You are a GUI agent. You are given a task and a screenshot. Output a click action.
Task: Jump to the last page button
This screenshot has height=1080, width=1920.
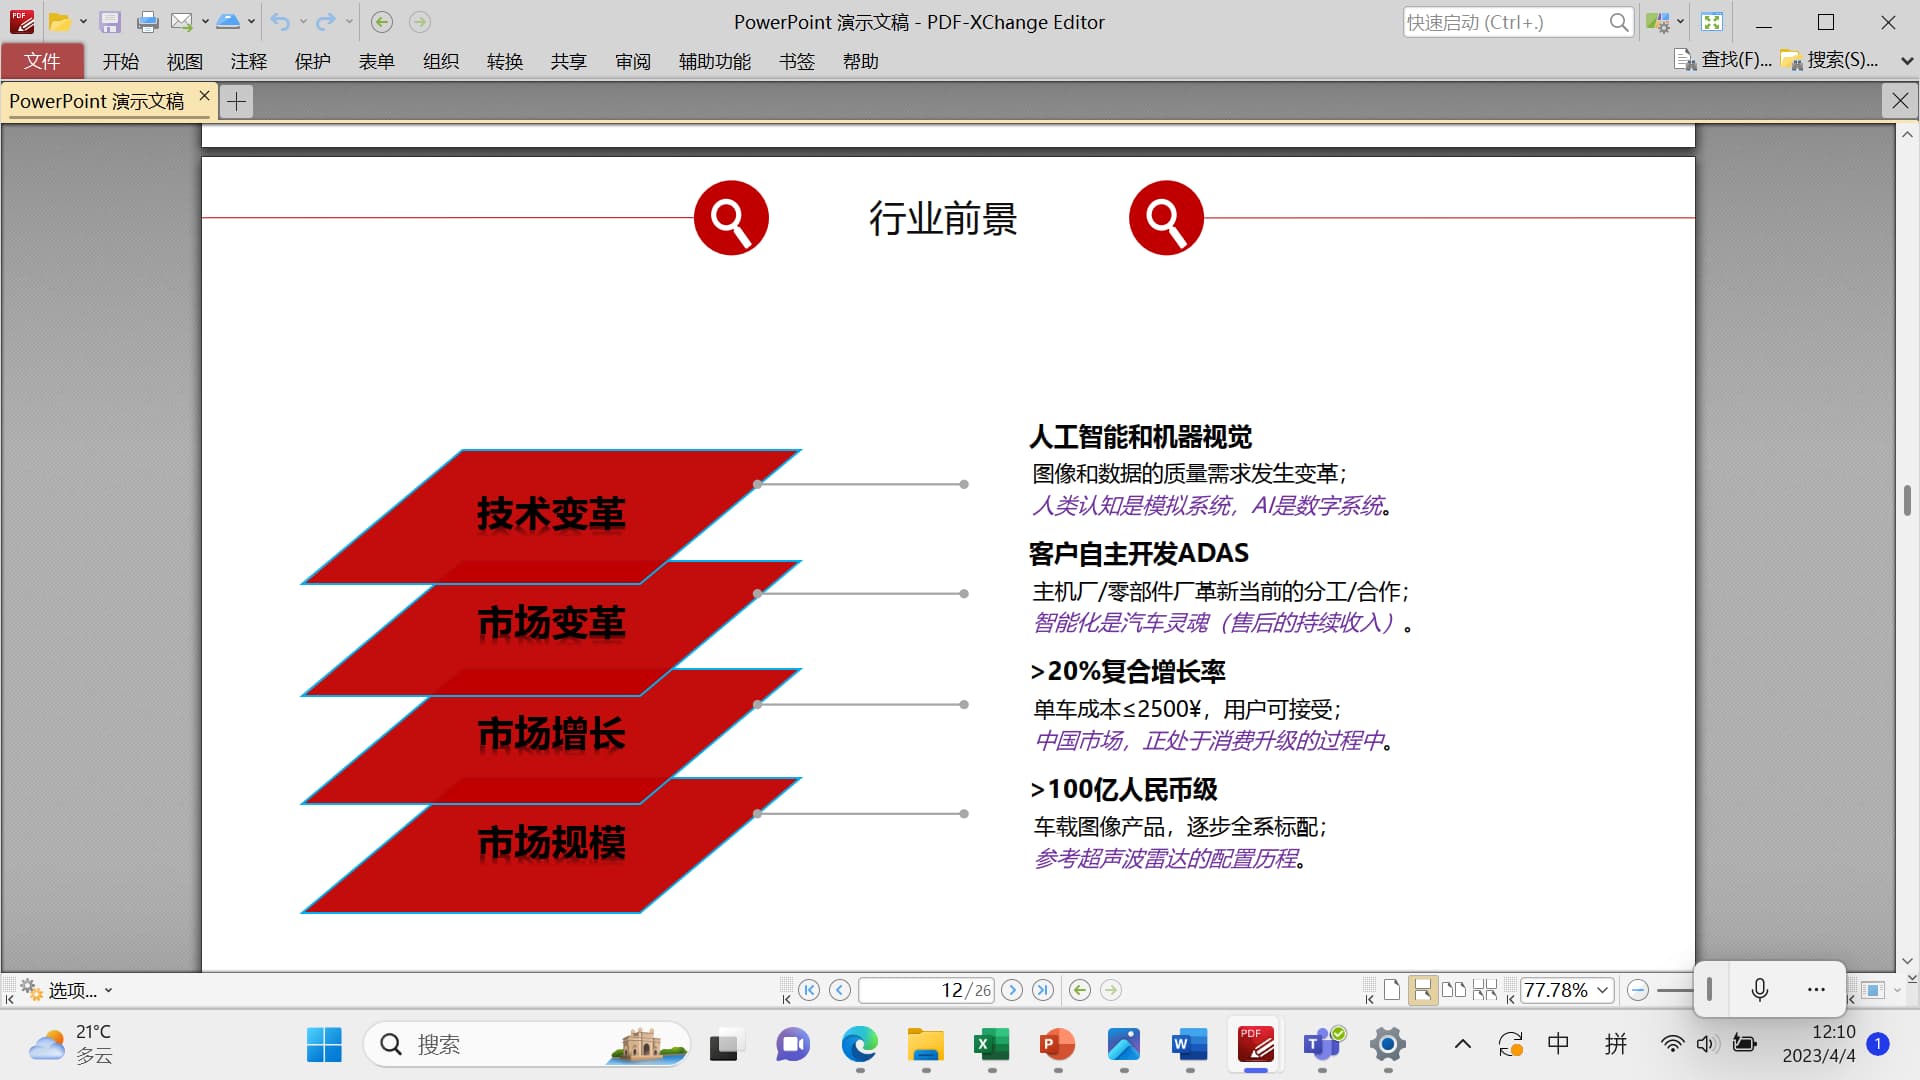click(1043, 990)
